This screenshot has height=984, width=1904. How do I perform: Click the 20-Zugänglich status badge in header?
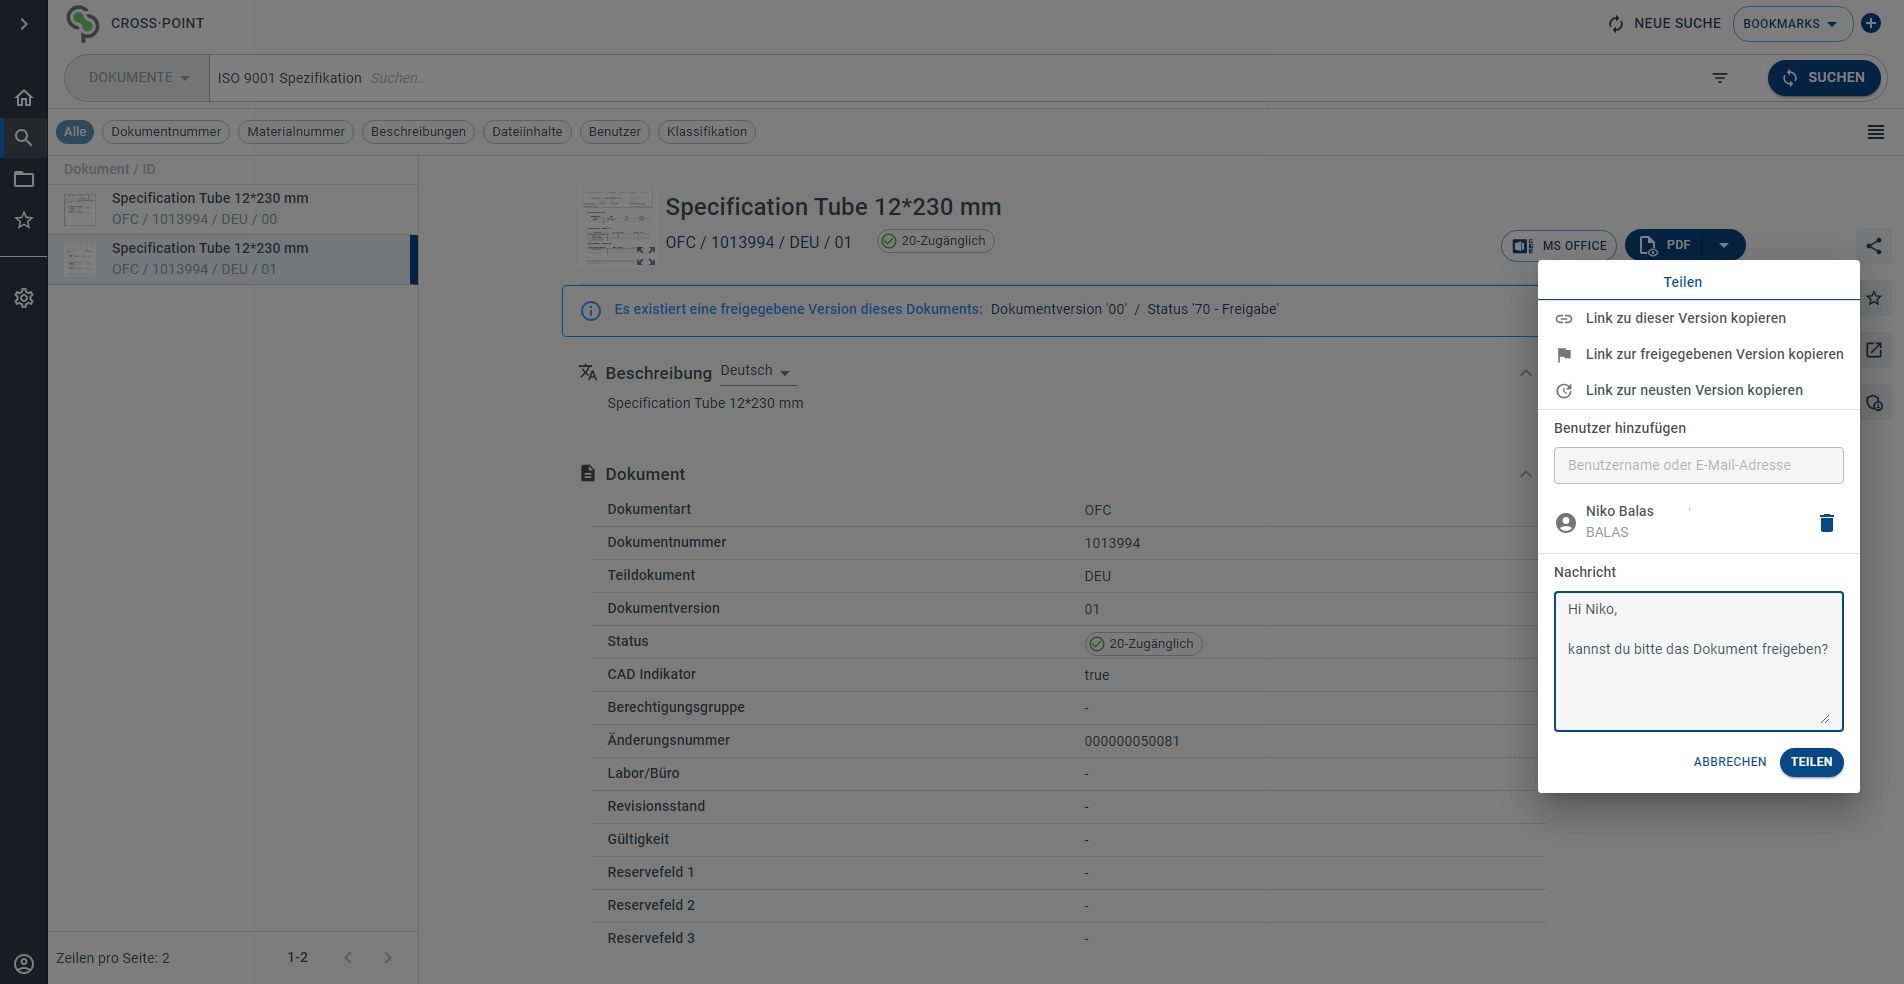[x=936, y=241]
